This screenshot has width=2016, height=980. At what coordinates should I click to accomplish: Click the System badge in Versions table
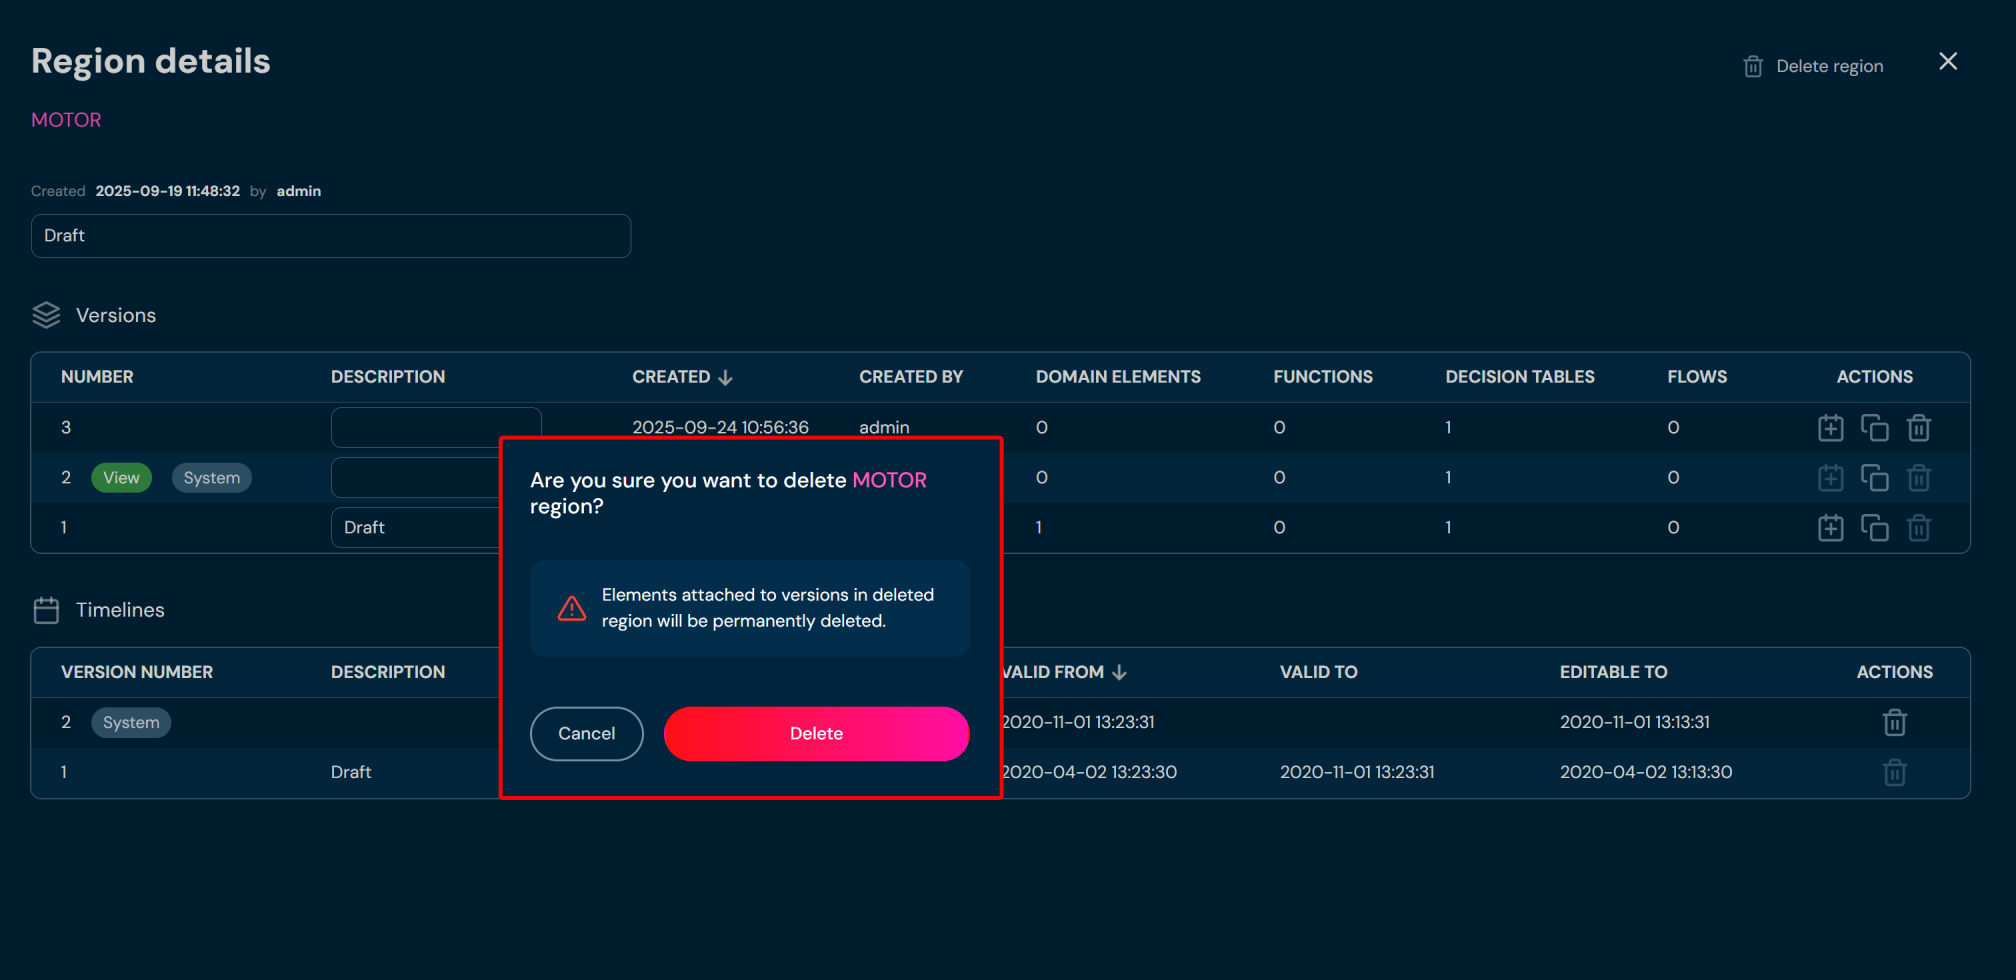[211, 478]
